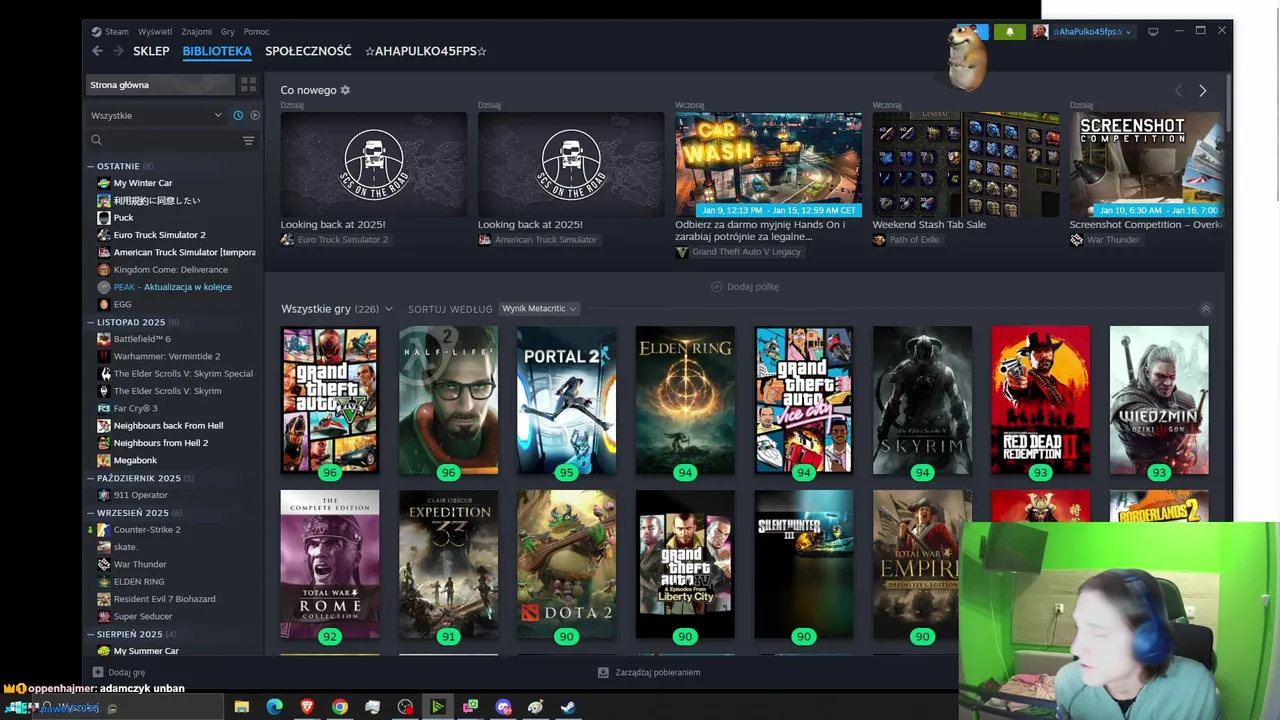Open the ☆AHAPULKO45FPS☆ profile tab
1280x720 pixels.
point(426,51)
